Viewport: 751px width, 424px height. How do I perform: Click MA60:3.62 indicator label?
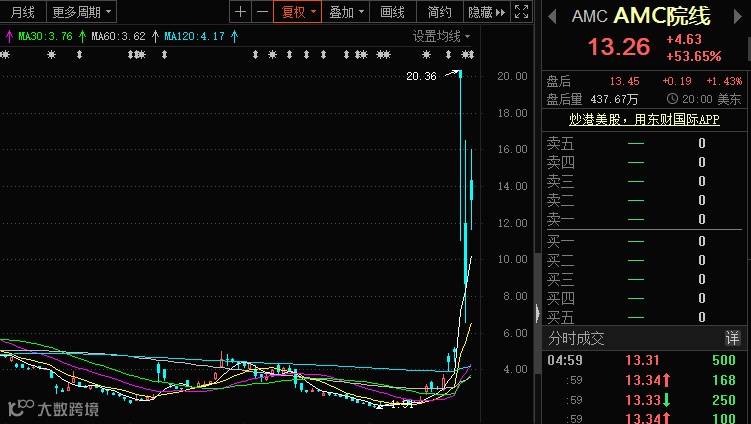[x=118, y=36]
